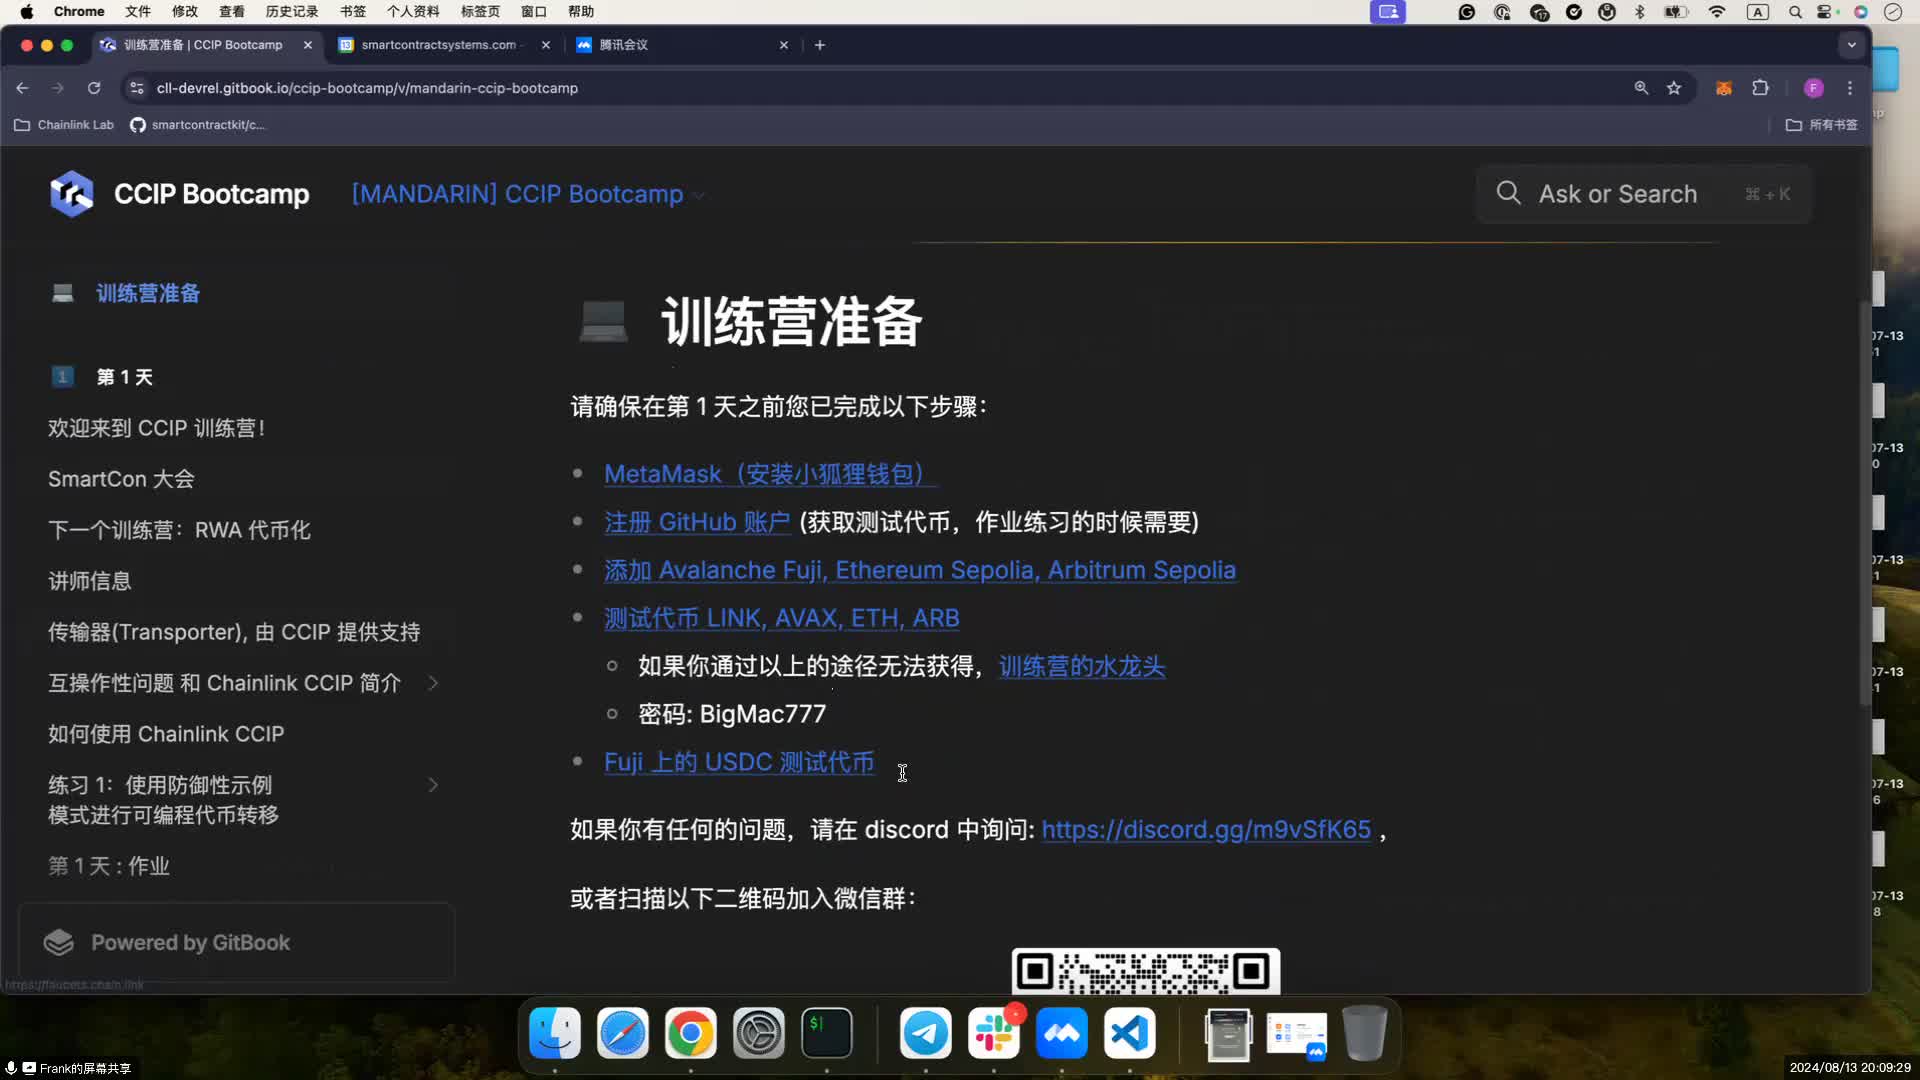Open 添加 Avalanche Fuji, Ethereum Sepolia link

coord(920,570)
